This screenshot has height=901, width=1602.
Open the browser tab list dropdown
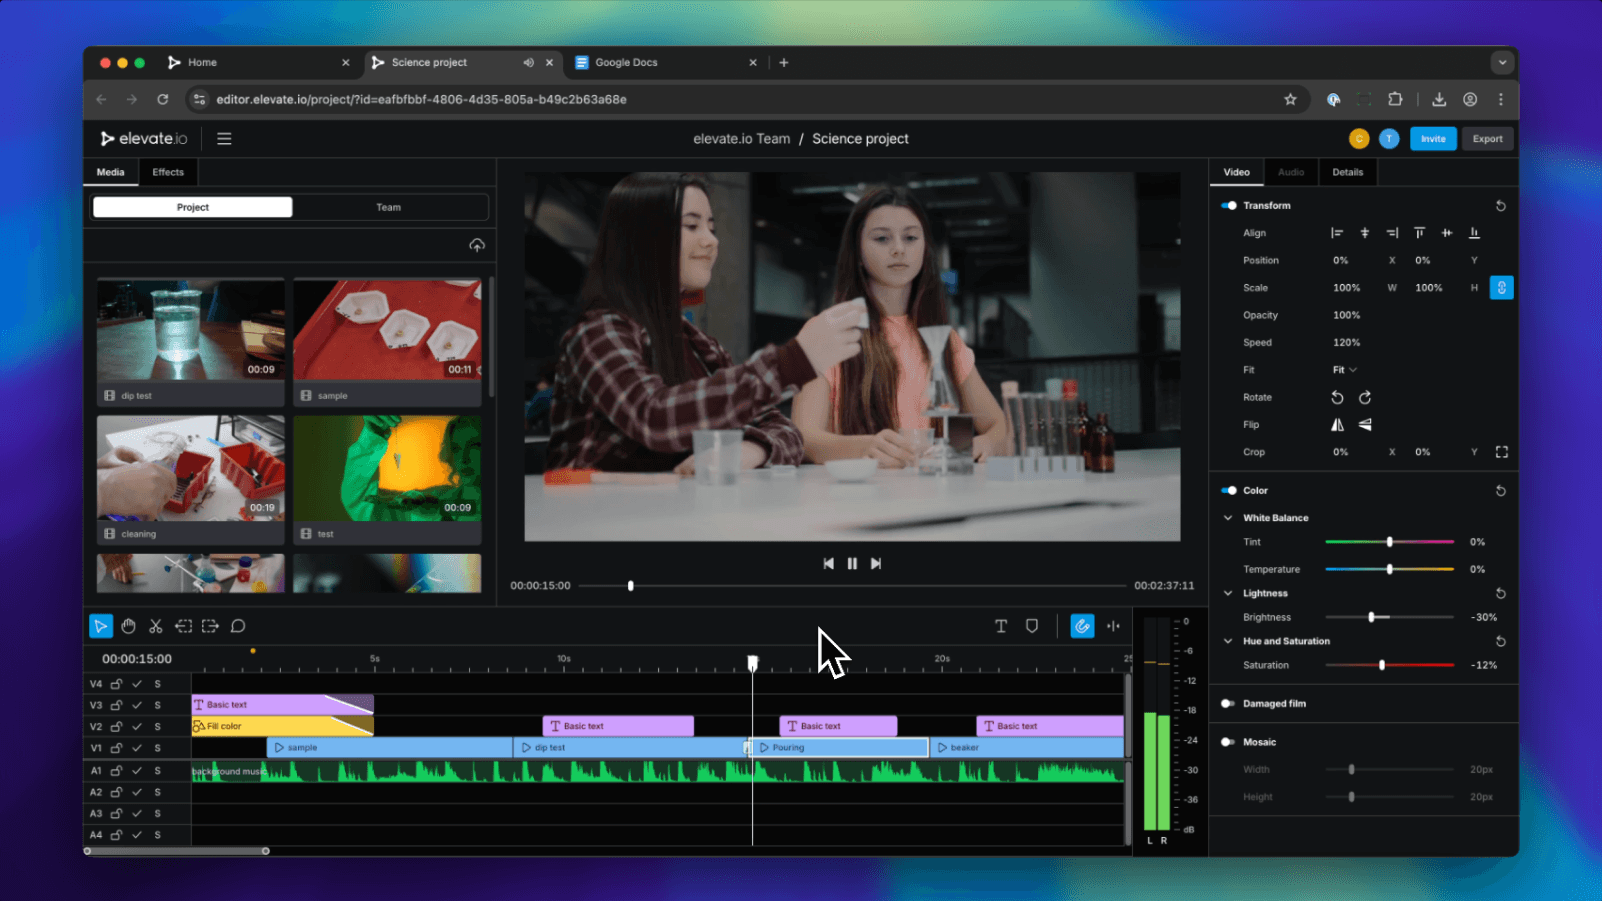point(1502,62)
